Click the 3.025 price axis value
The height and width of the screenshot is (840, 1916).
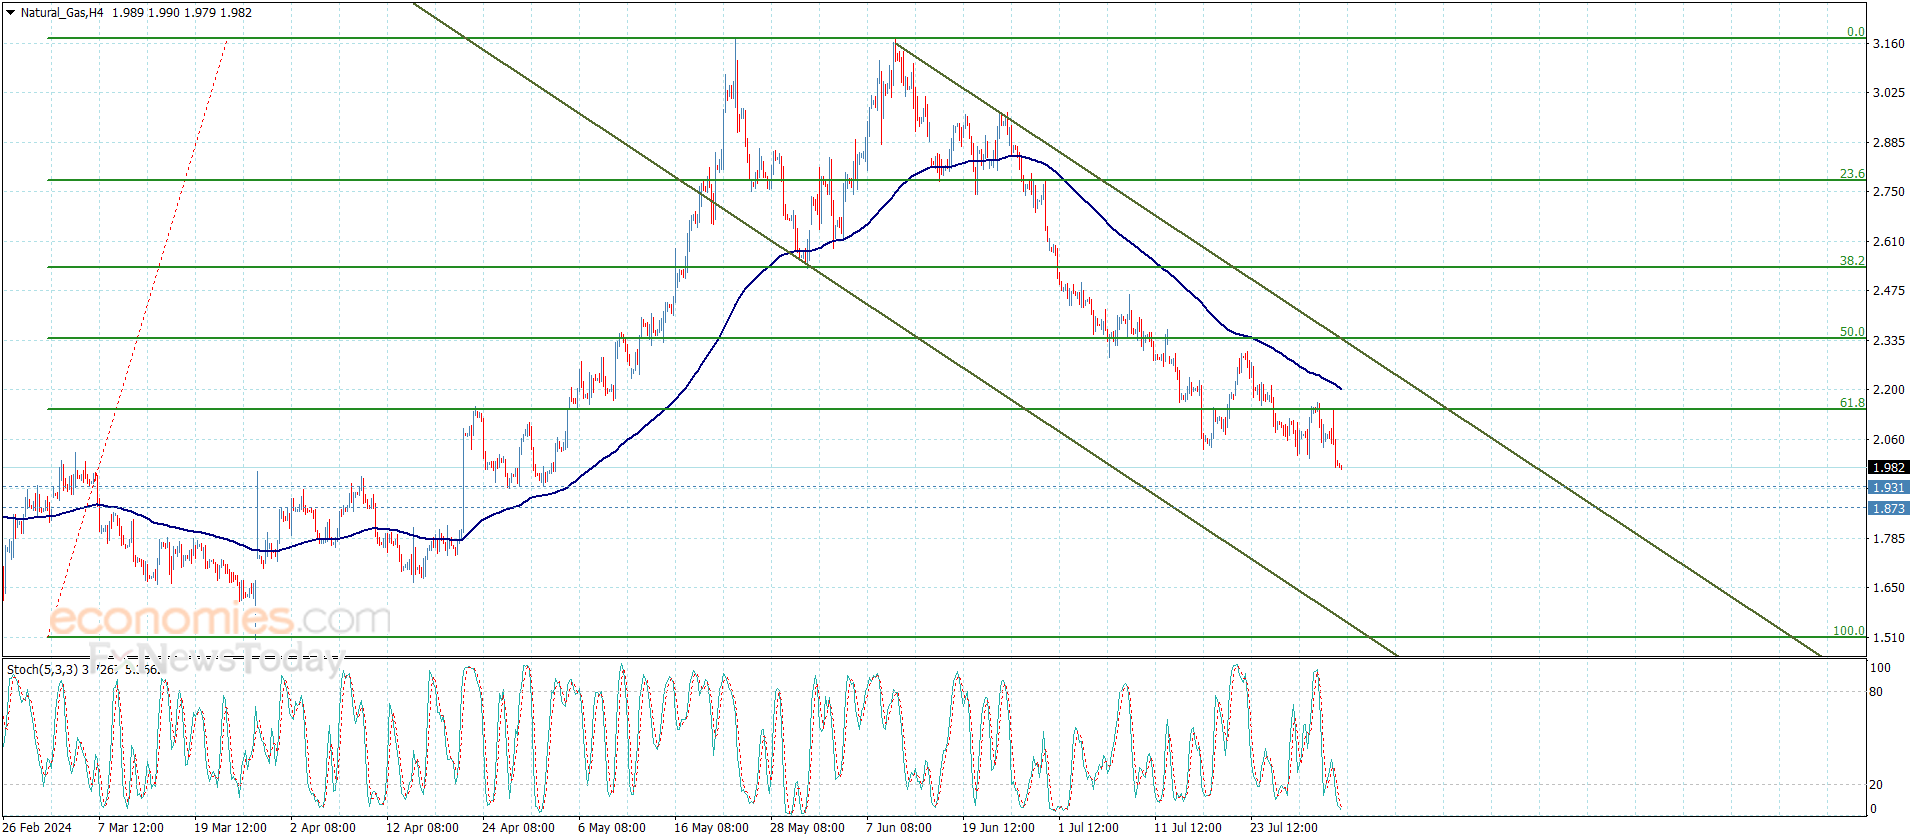coord(1888,93)
